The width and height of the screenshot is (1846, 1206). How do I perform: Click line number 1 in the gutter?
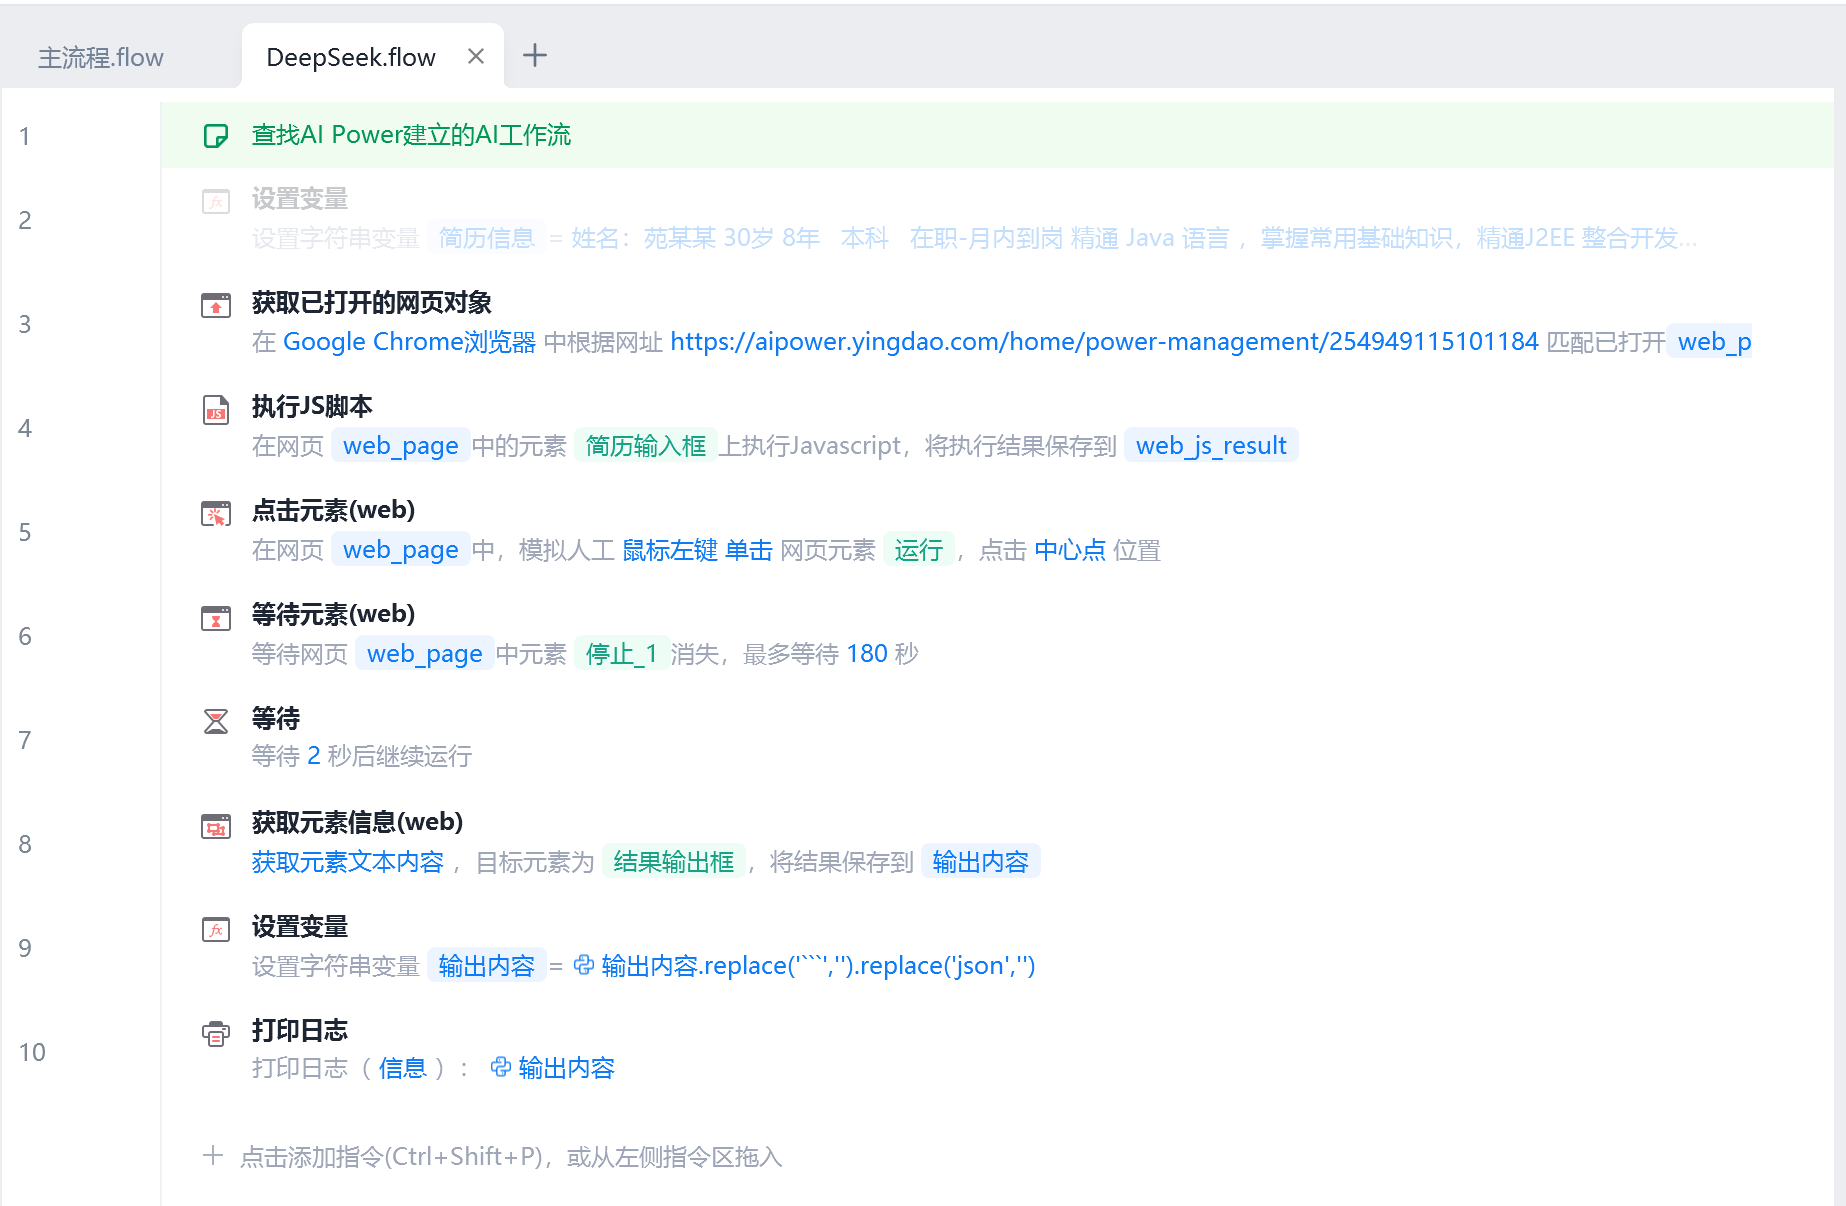pyautogui.click(x=25, y=136)
